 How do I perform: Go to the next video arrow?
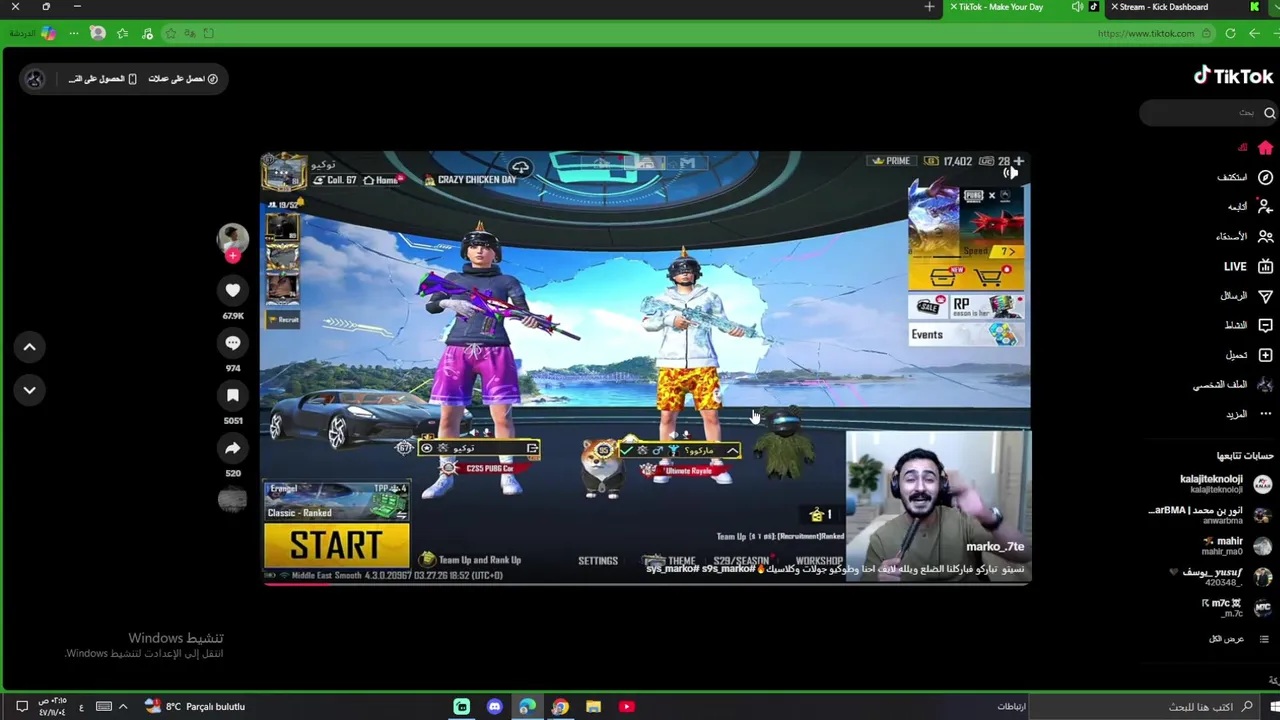point(30,390)
